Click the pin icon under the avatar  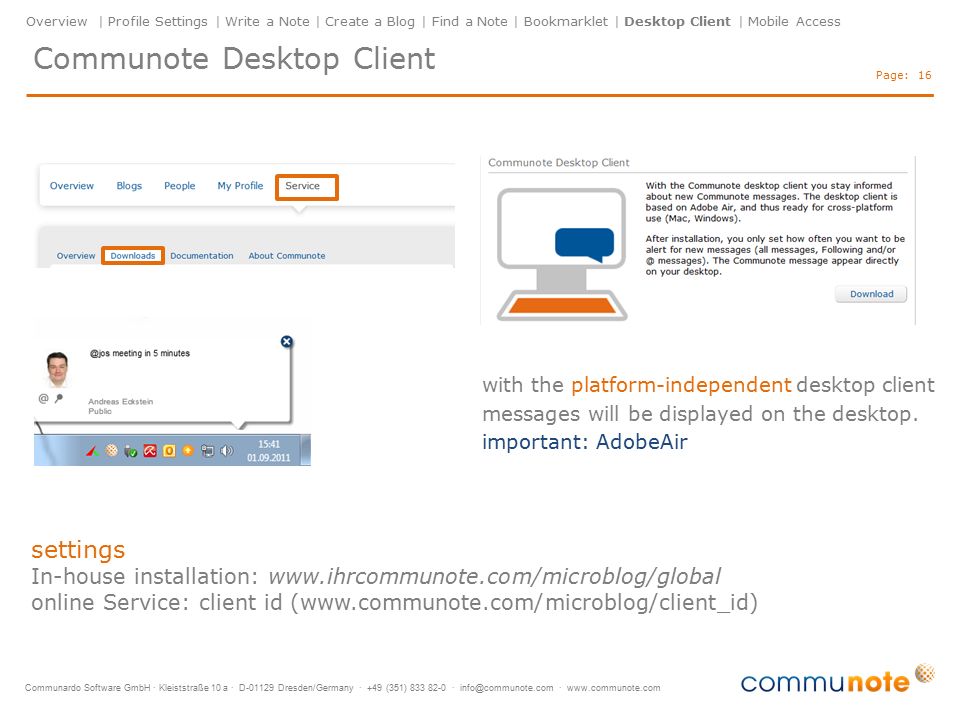(59, 399)
